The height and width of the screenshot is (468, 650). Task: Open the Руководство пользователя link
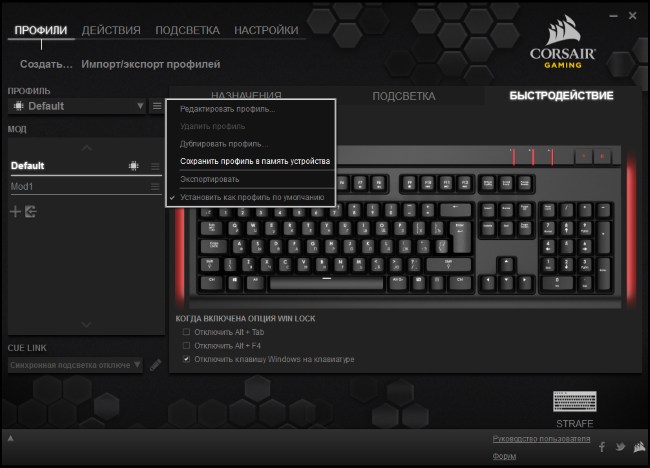(541, 439)
